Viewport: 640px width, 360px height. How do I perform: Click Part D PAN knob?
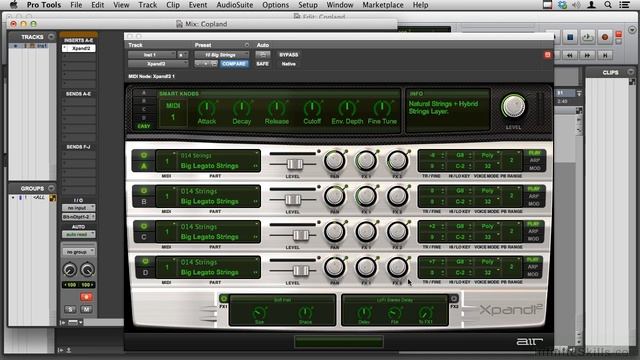pyautogui.click(x=334, y=267)
